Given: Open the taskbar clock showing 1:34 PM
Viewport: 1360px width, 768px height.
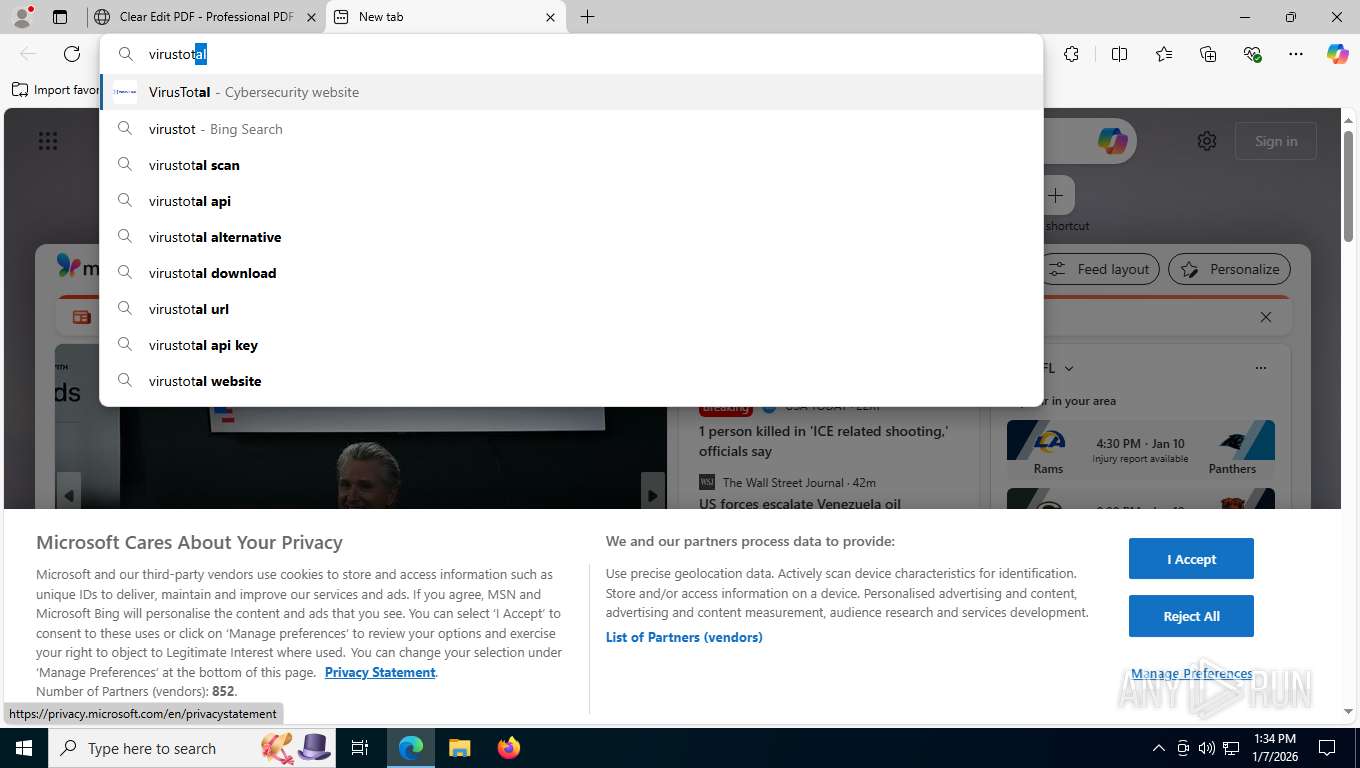Looking at the screenshot, I should (1273, 748).
